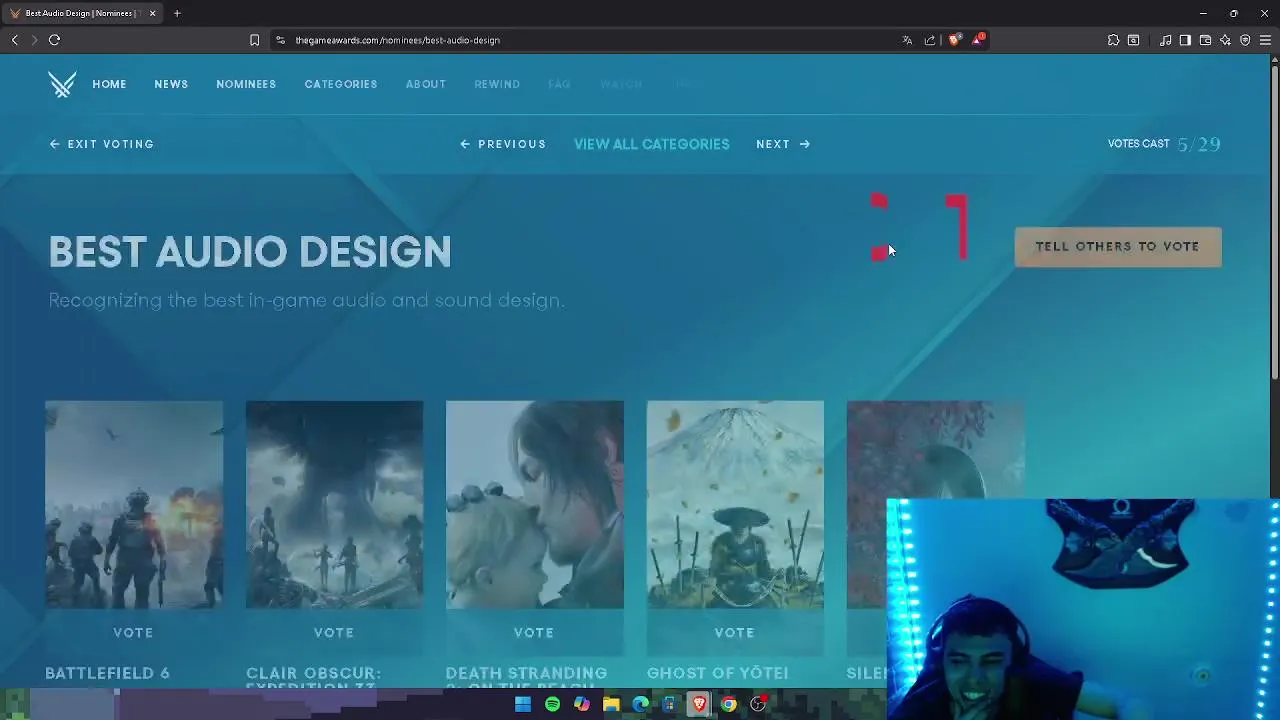Viewport: 1280px width, 720px height.
Task: Open Microsoft Edge from the taskbar
Action: click(640, 704)
